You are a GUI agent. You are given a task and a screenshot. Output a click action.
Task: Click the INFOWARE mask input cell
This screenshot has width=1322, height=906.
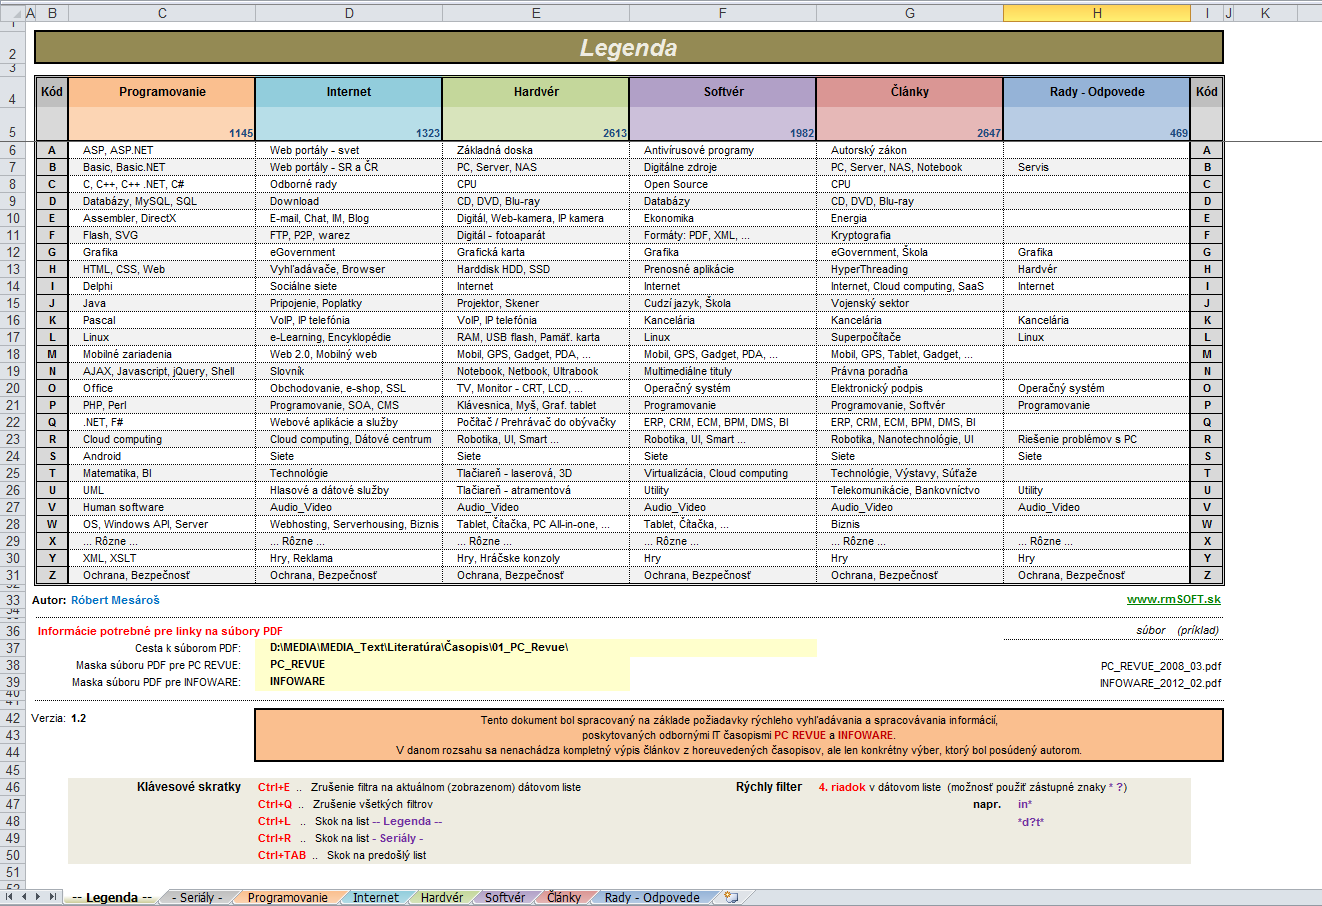point(442,681)
